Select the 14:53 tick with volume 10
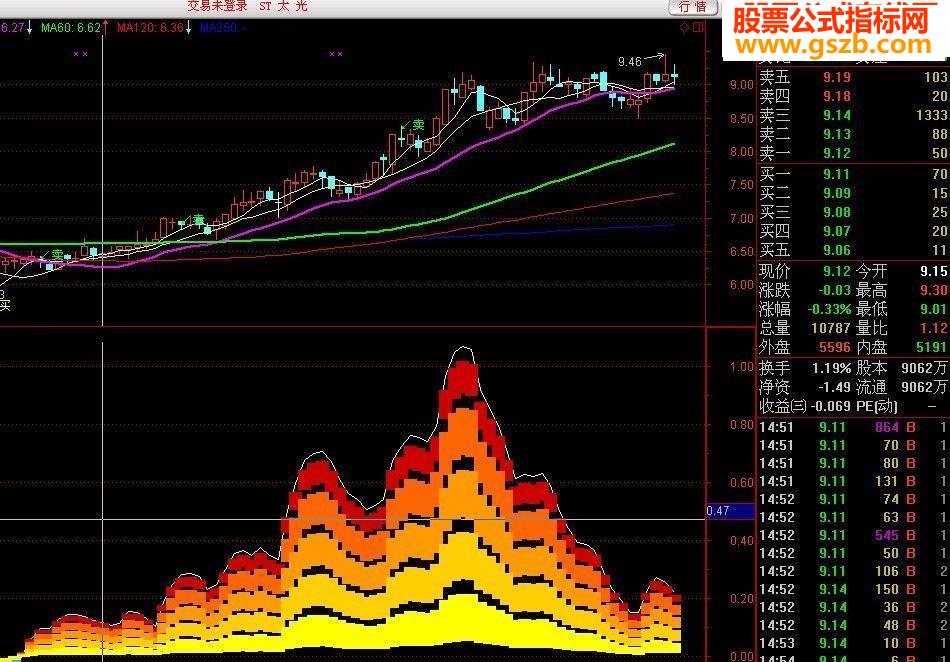Screen dimensions: 950x662 point(853,643)
